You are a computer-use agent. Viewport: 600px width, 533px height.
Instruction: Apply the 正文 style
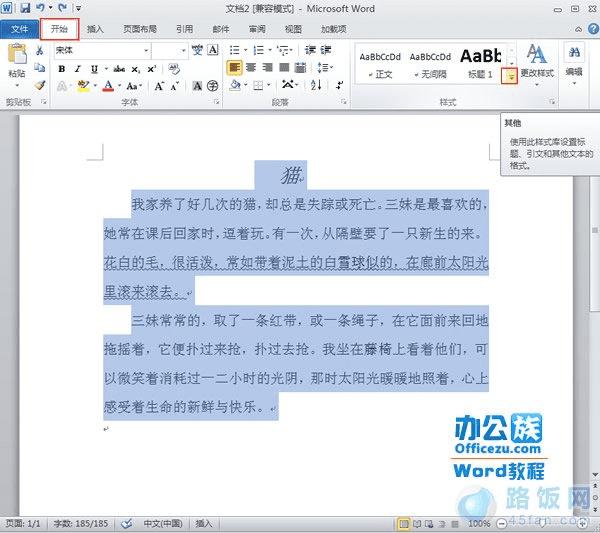pyautogui.click(x=380, y=64)
